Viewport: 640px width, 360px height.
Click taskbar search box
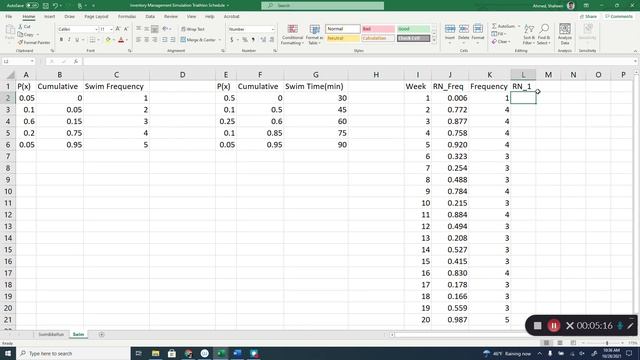73,353
